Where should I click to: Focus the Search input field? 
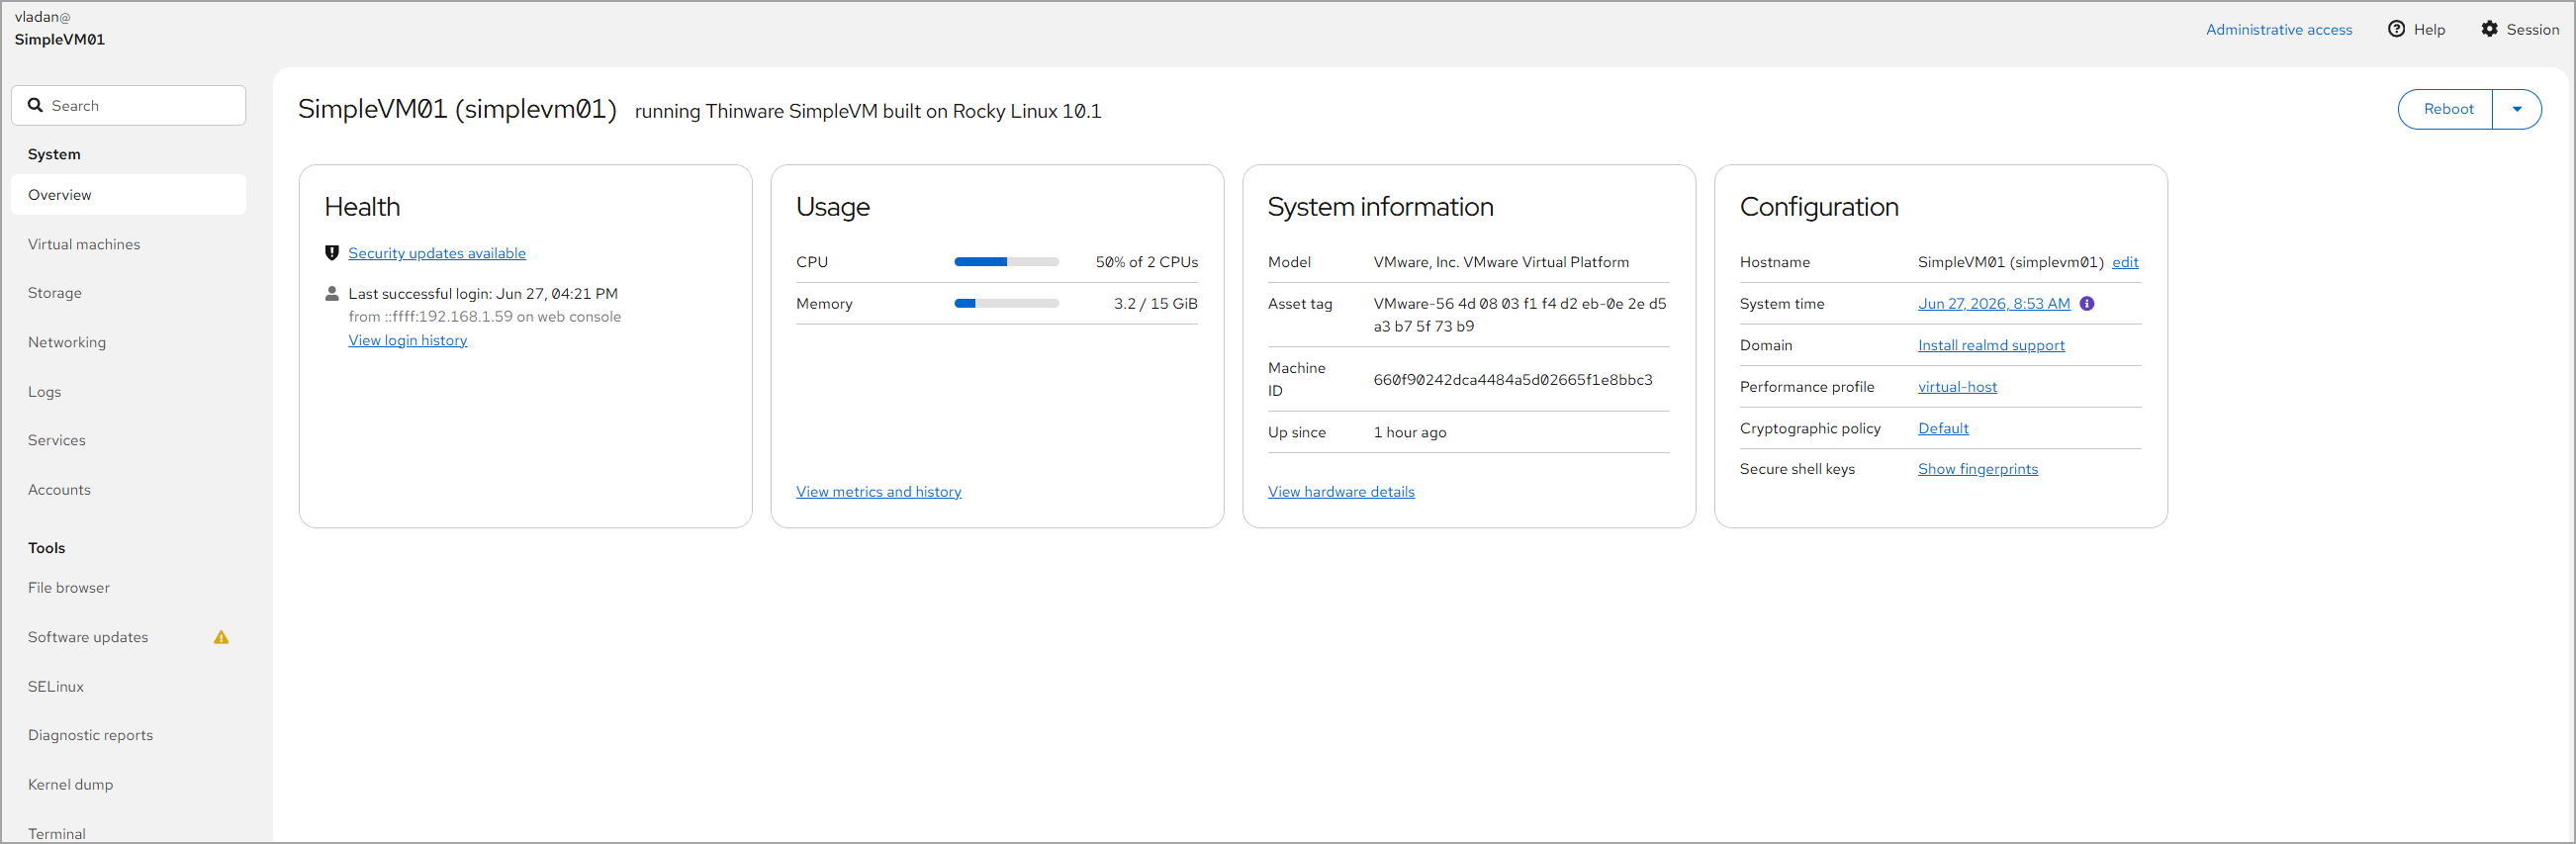[128, 105]
